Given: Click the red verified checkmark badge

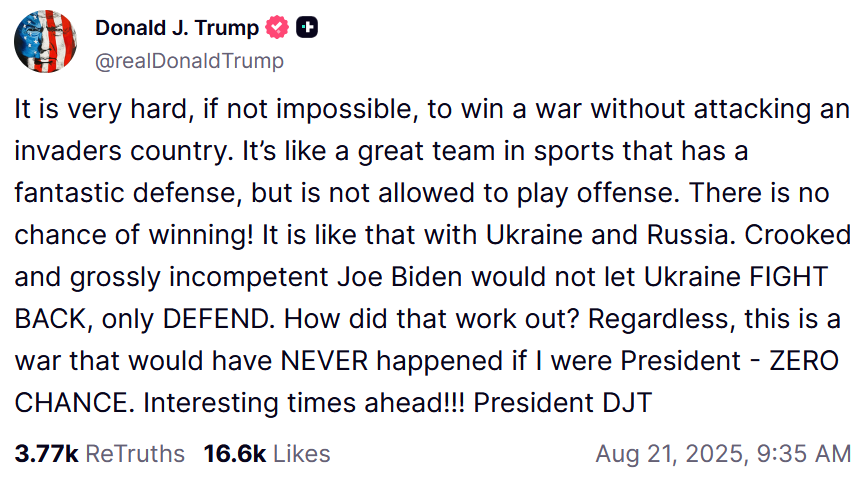Looking at the screenshot, I should [x=277, y=27].
